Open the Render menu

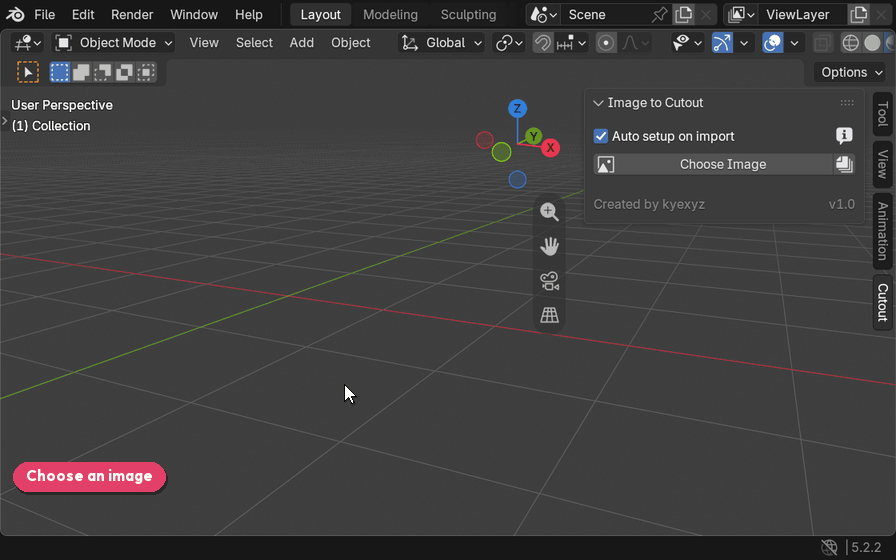pos(132,14)
